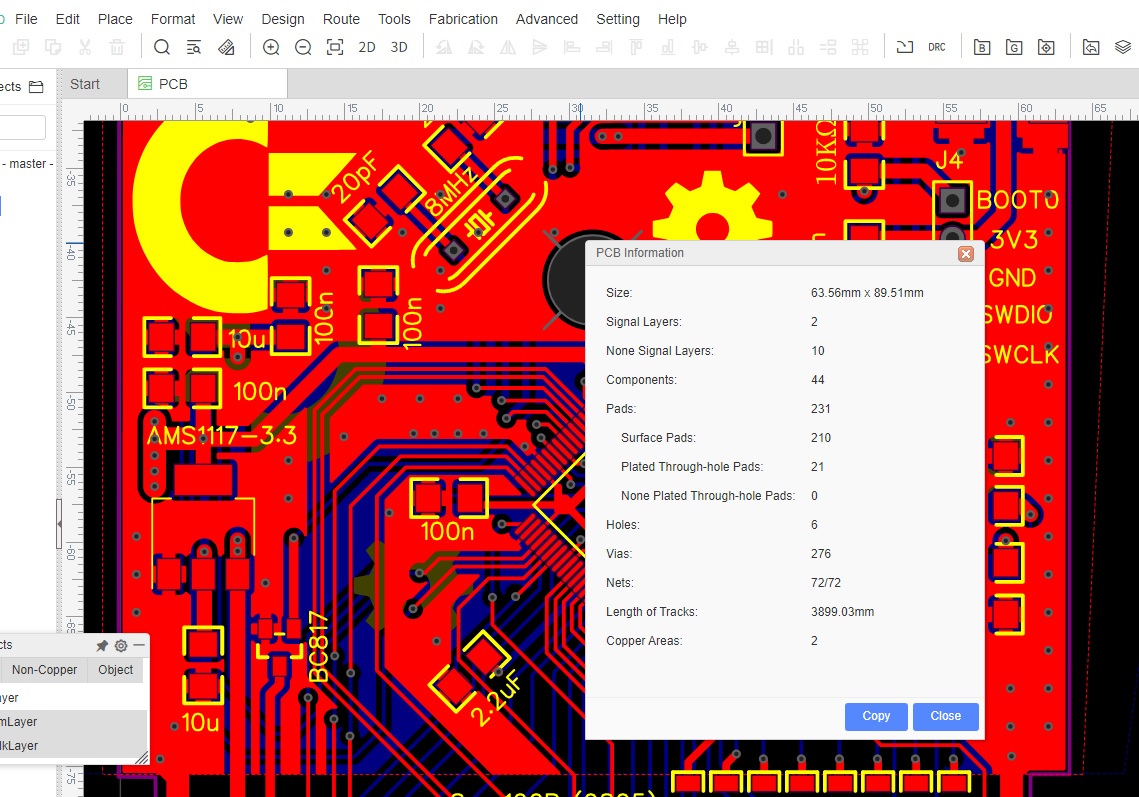The image size is (1139, 797).
Task: Select the Zoom Out tool
Action: coord(302,46)
